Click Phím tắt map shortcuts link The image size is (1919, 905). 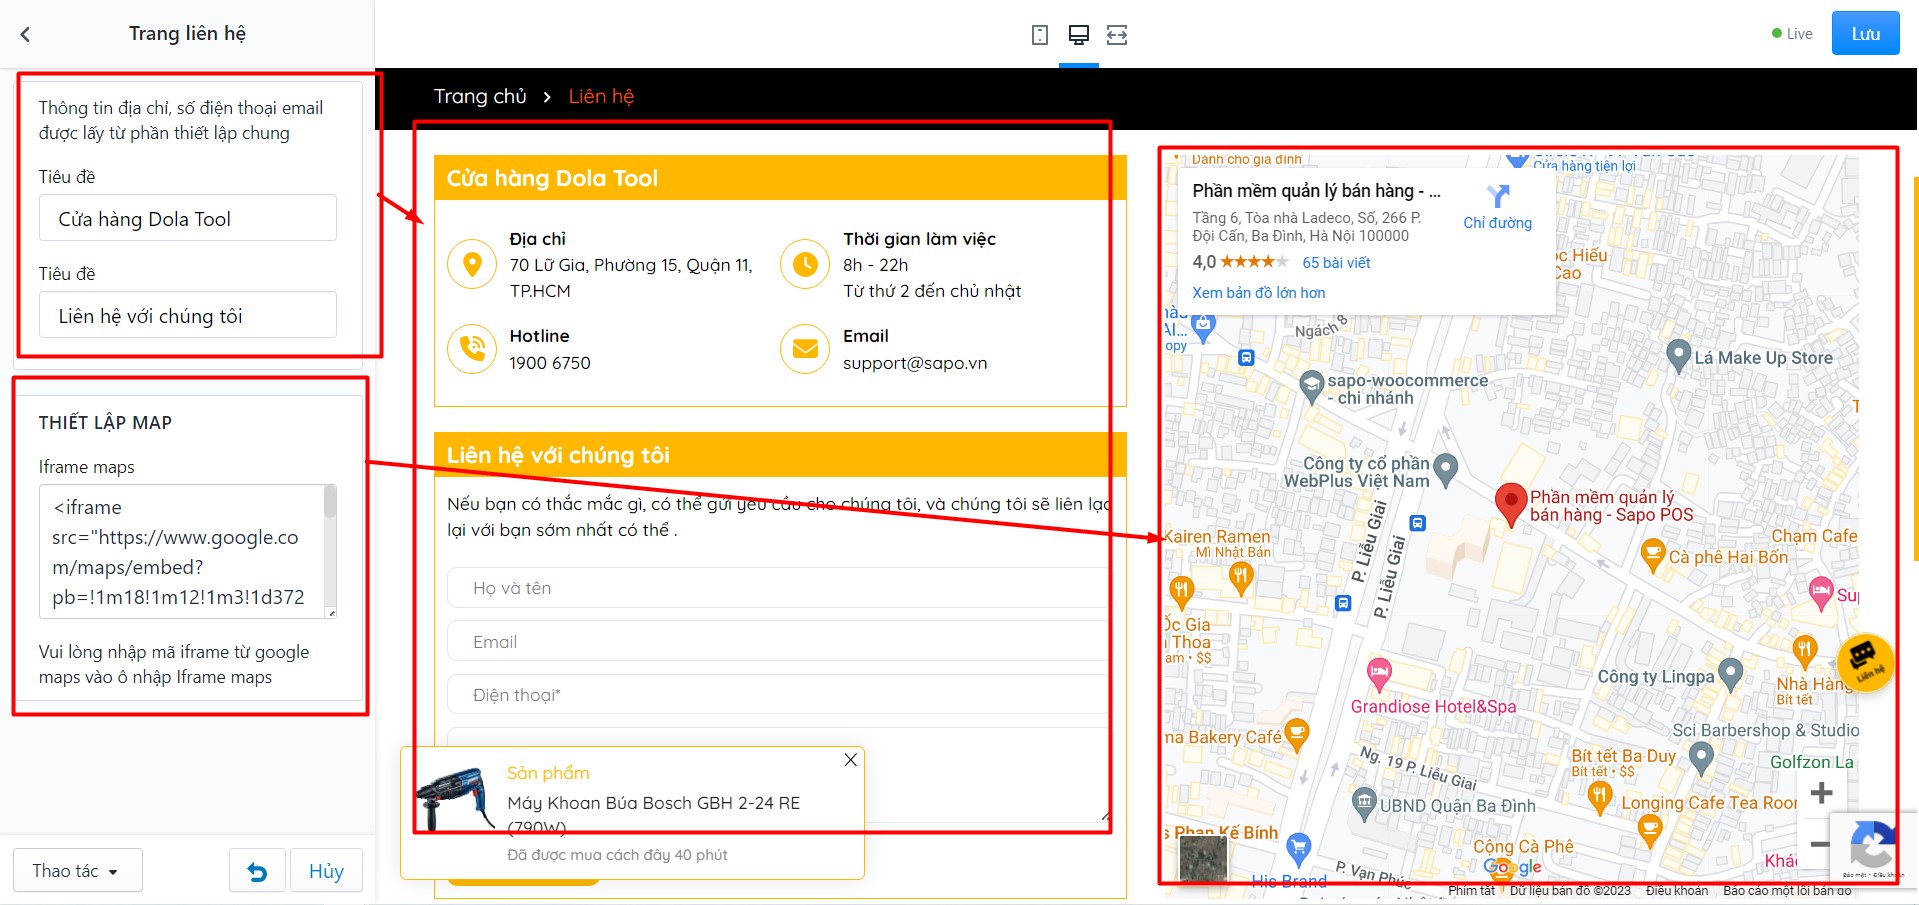point(1472,890)
